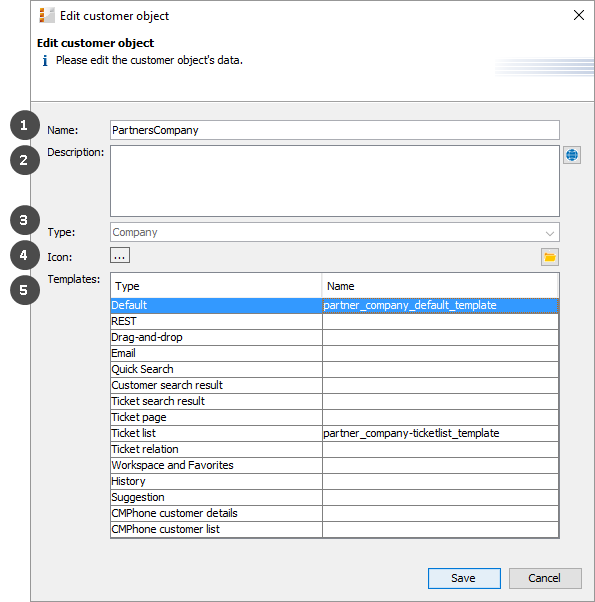Click the blue info icon

tap(45, 61)
